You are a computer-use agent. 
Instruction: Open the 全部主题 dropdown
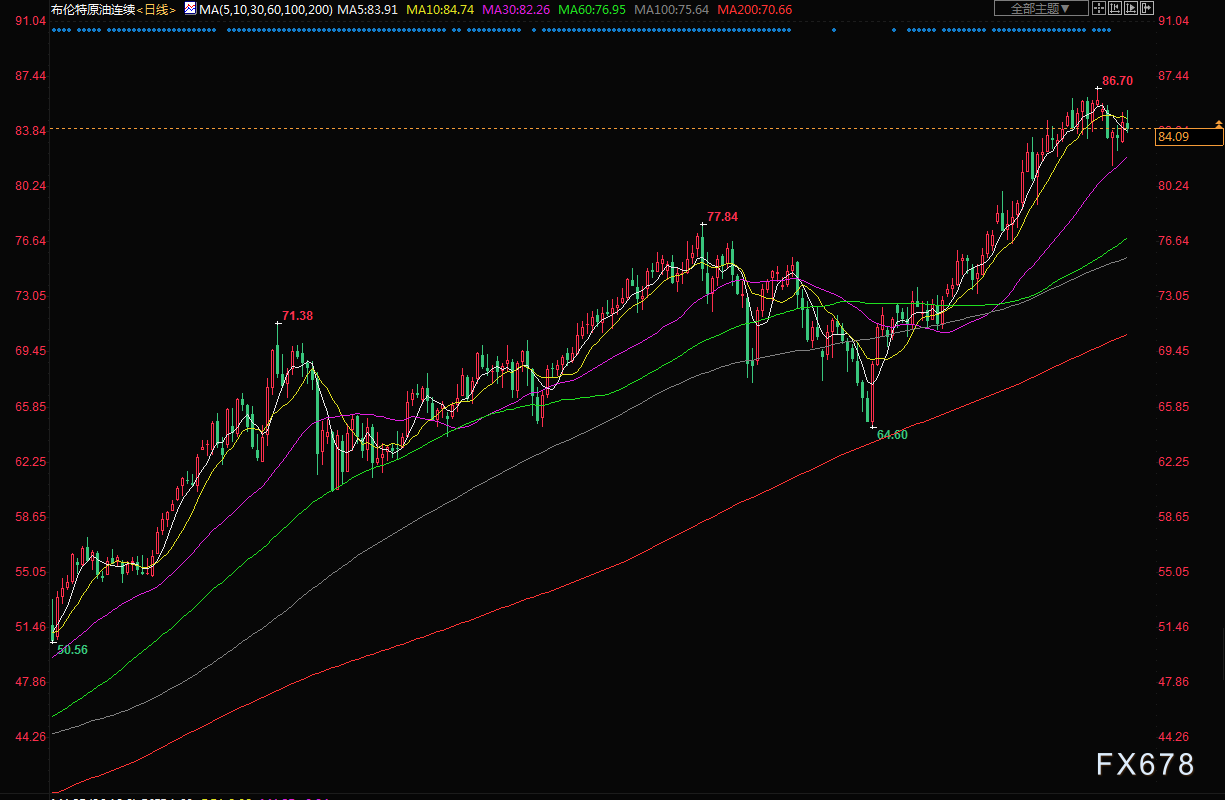click(1041, 8)
